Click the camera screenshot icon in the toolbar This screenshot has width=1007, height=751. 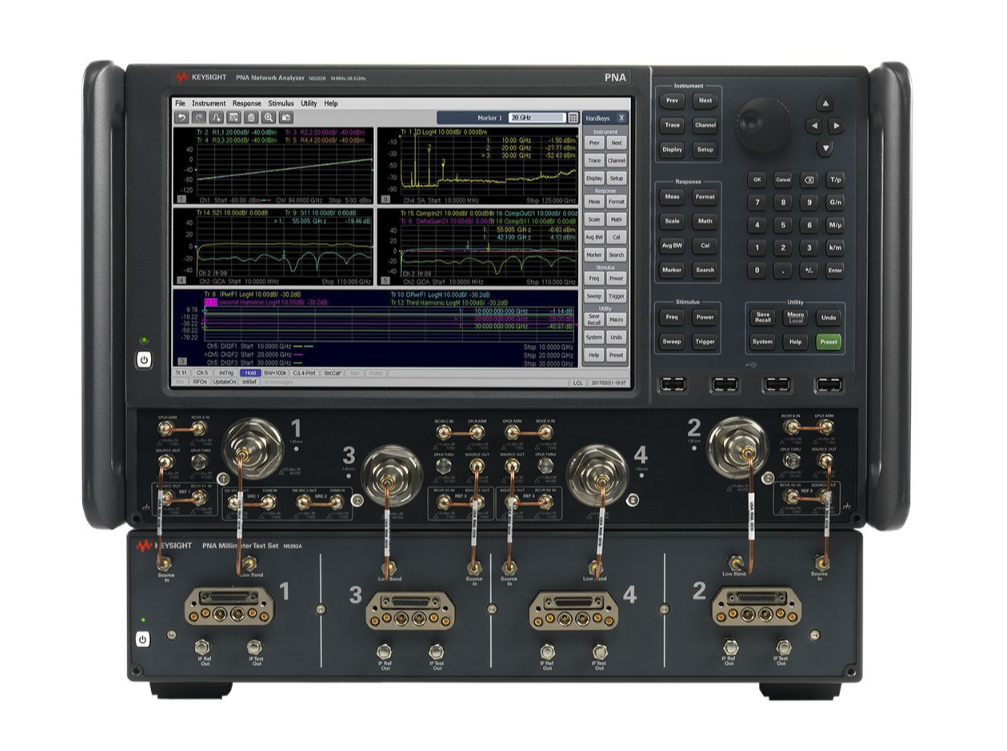286,117
